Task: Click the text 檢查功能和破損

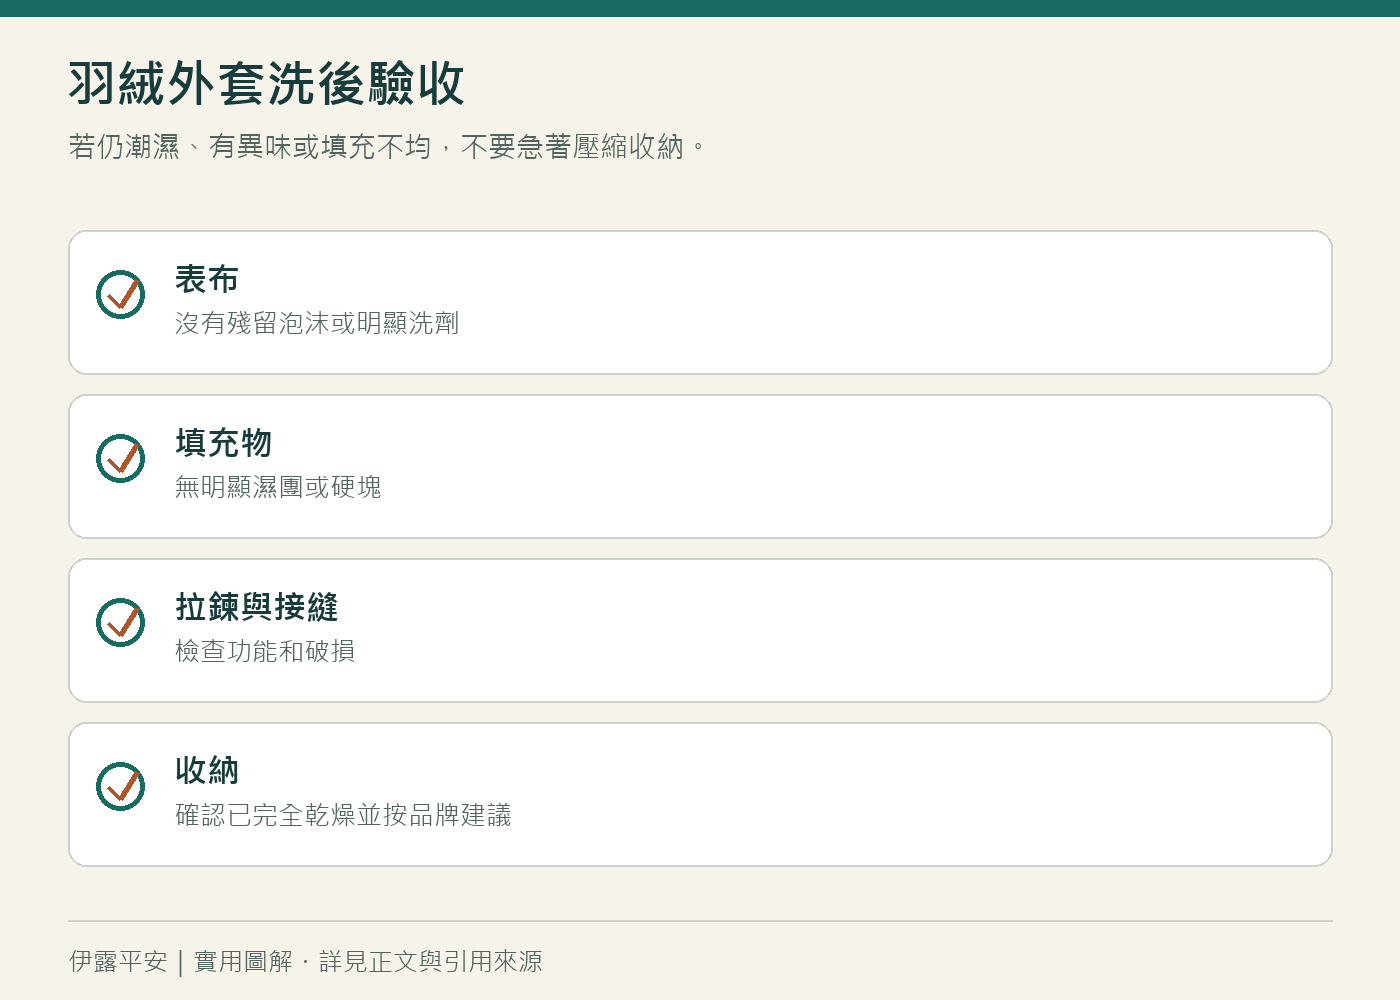Action: tap(265, 651)
